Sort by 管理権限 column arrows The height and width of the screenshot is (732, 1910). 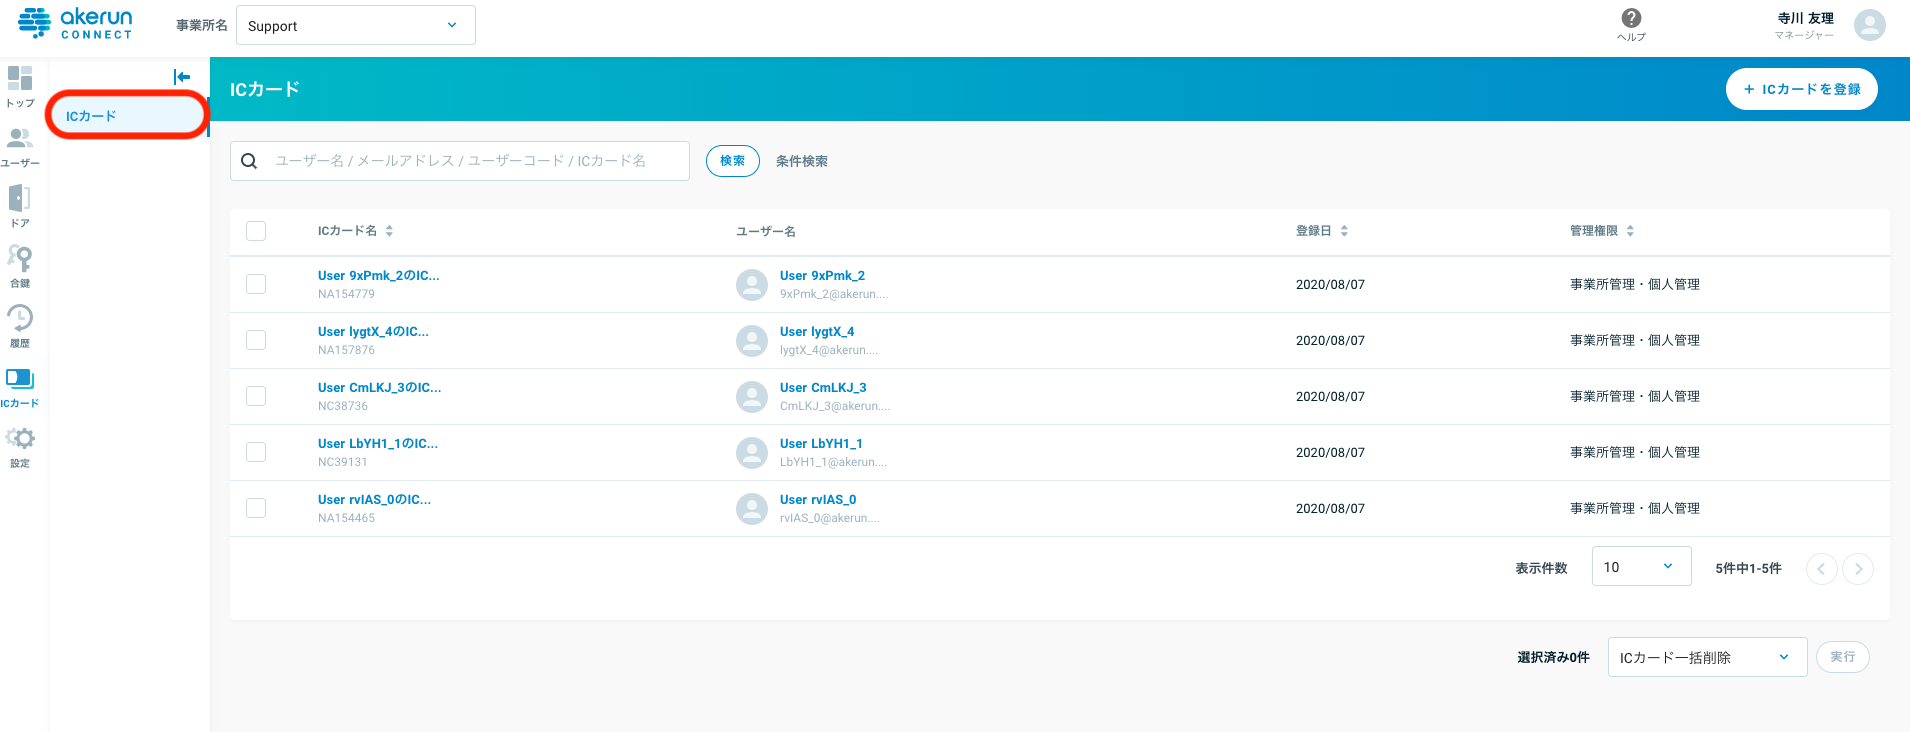click(x=1630, y=231)
